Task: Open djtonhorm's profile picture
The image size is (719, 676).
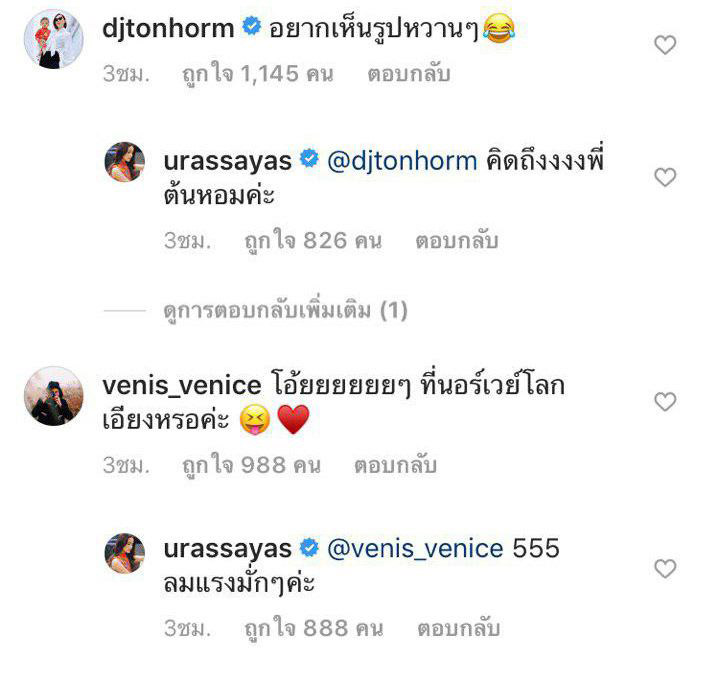Action: point(54,39)
